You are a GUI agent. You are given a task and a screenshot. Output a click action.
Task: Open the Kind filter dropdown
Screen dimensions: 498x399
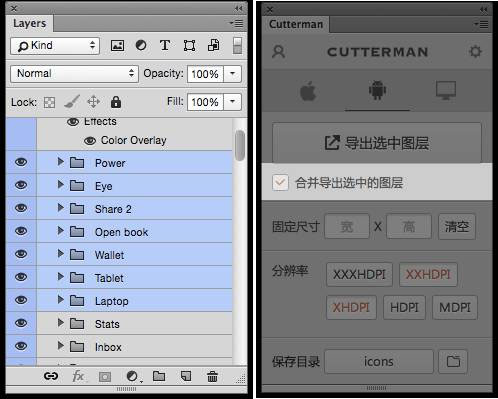[x=55, y=46]
